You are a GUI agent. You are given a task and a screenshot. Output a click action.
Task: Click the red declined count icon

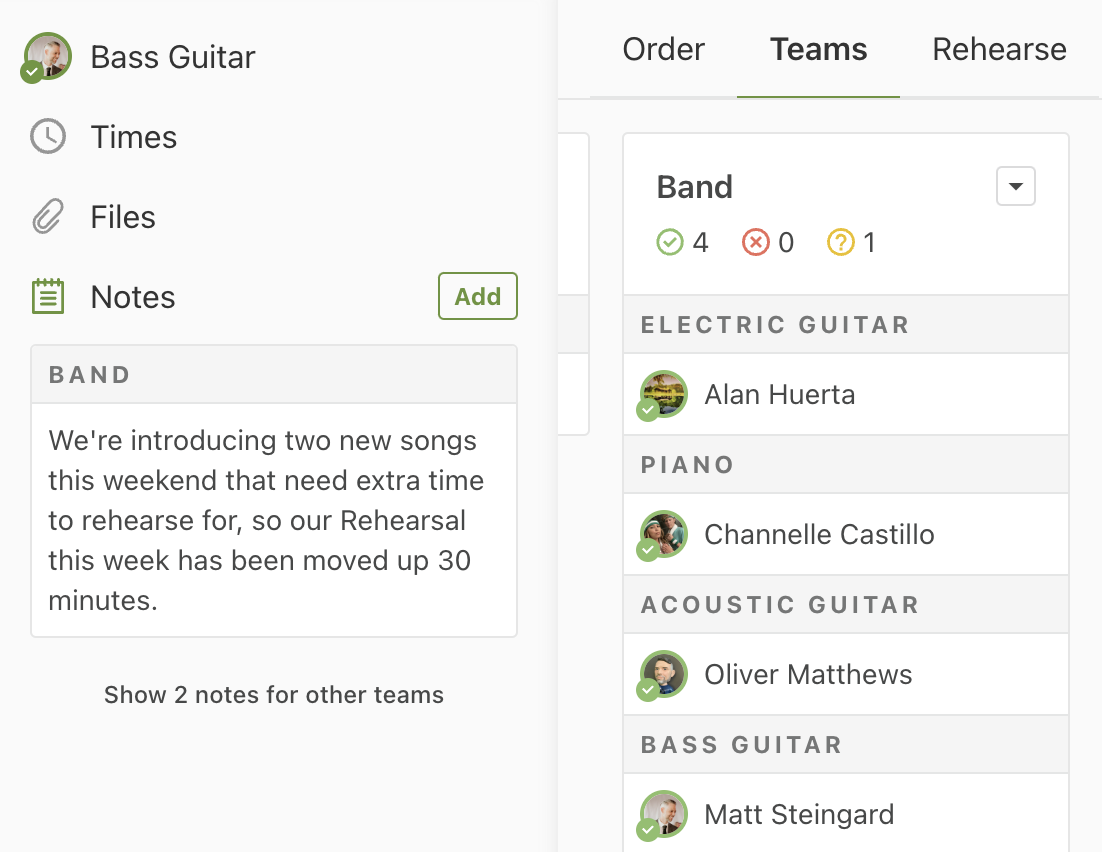tap(755, 242)
